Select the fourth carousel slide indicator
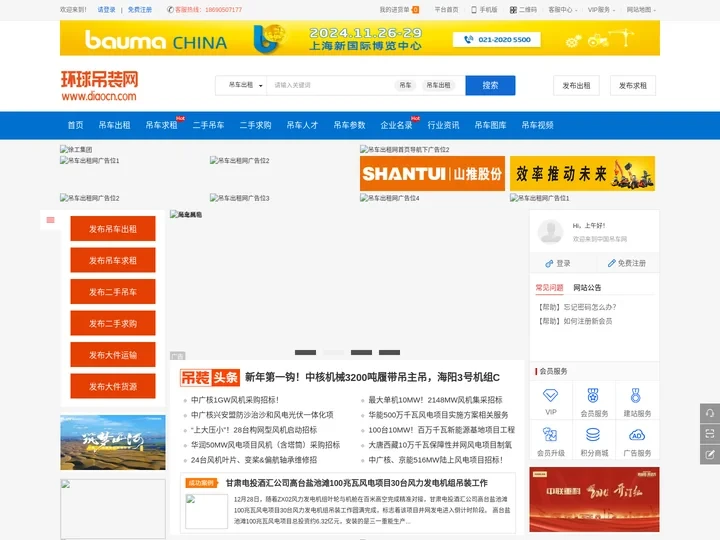The width and height of the screenshot is (720, 540). [389, 352]
